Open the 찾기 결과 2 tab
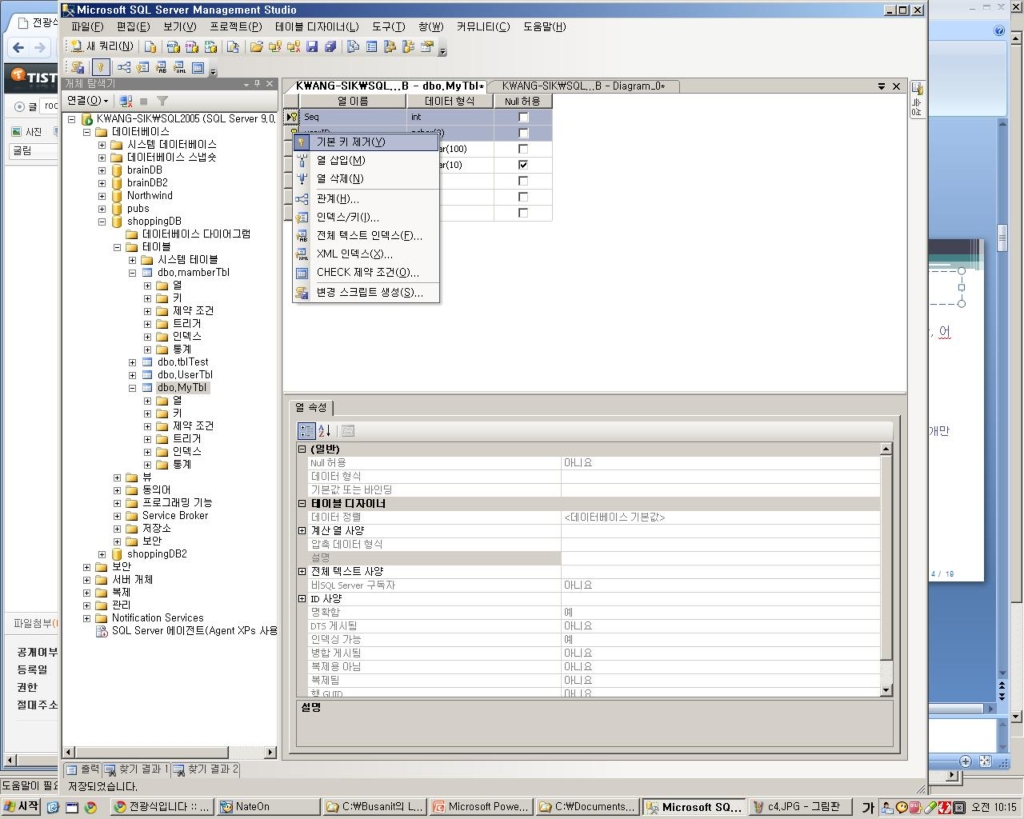This screenshot has width=1024, height=819. [x=206, y=769]
